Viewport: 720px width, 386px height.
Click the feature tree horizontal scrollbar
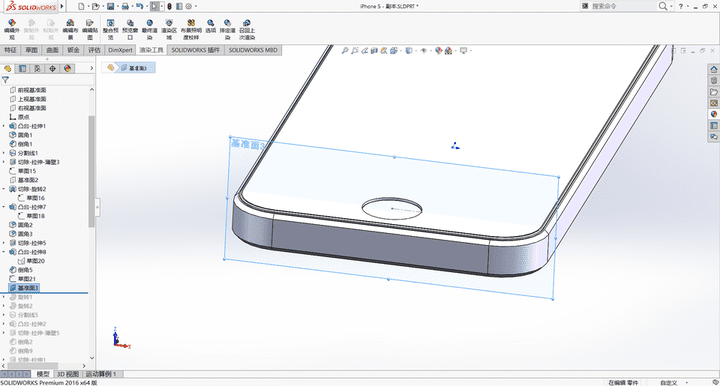[32, 366]
